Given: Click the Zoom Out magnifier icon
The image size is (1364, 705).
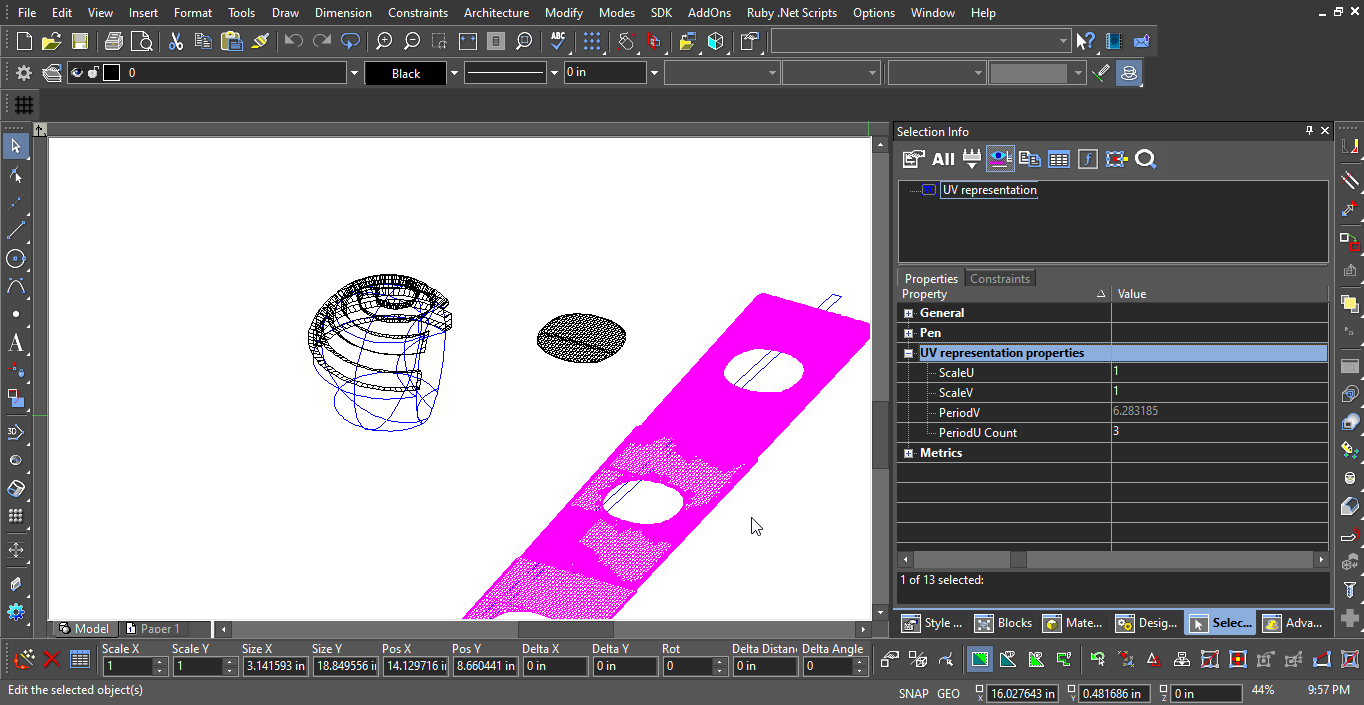Looking at the screenshot, I should point(412,41).
